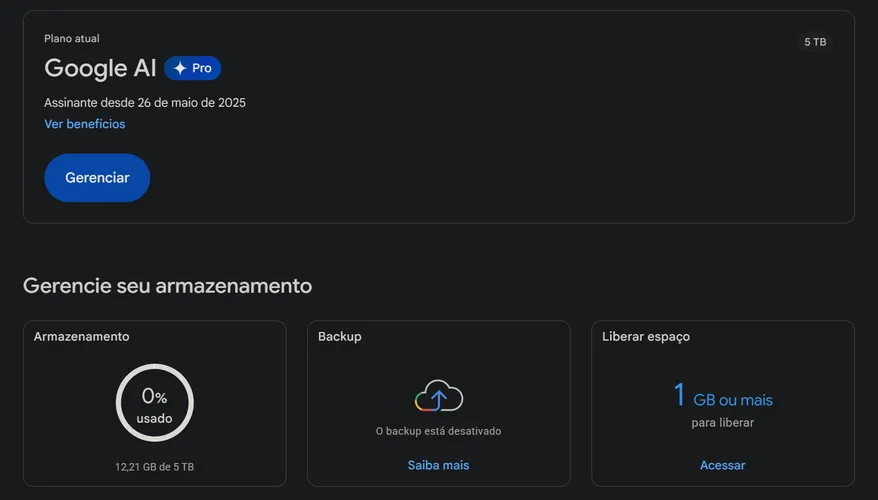Click the sparkle star icon in Pro badge
This screenshot has height=500, width=878.
tap(180, 68)
